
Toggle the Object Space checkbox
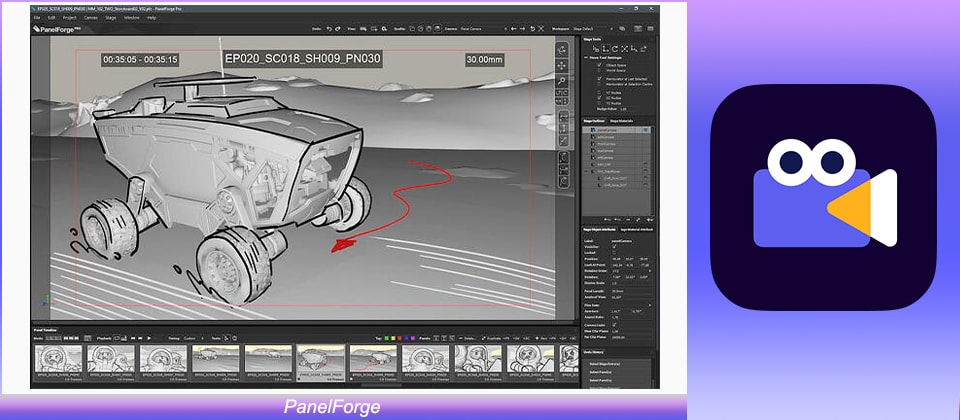point(599,66)
